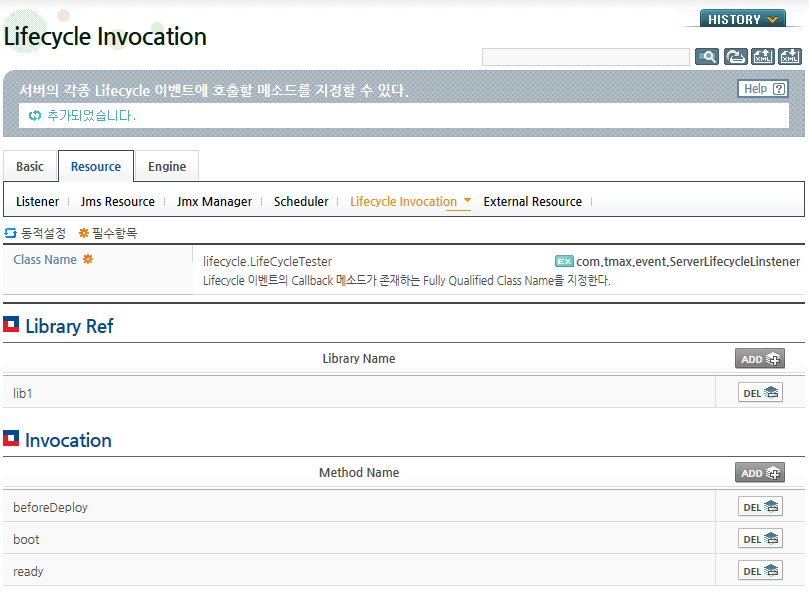The image size is (809, 592).
Task: Click the lifecycle.LifeCycleTester class value
Action: coord(267,261)
